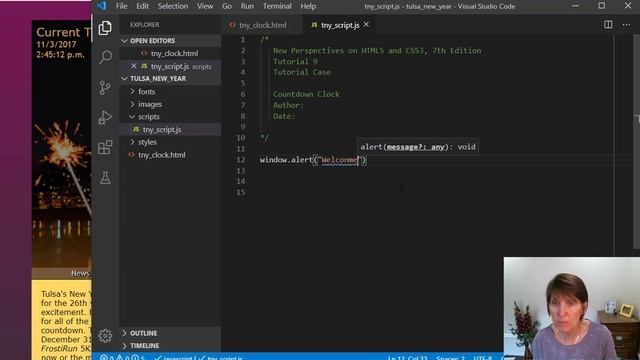
Task: Click line number 13 in the gutter
Action: point(241,170)
